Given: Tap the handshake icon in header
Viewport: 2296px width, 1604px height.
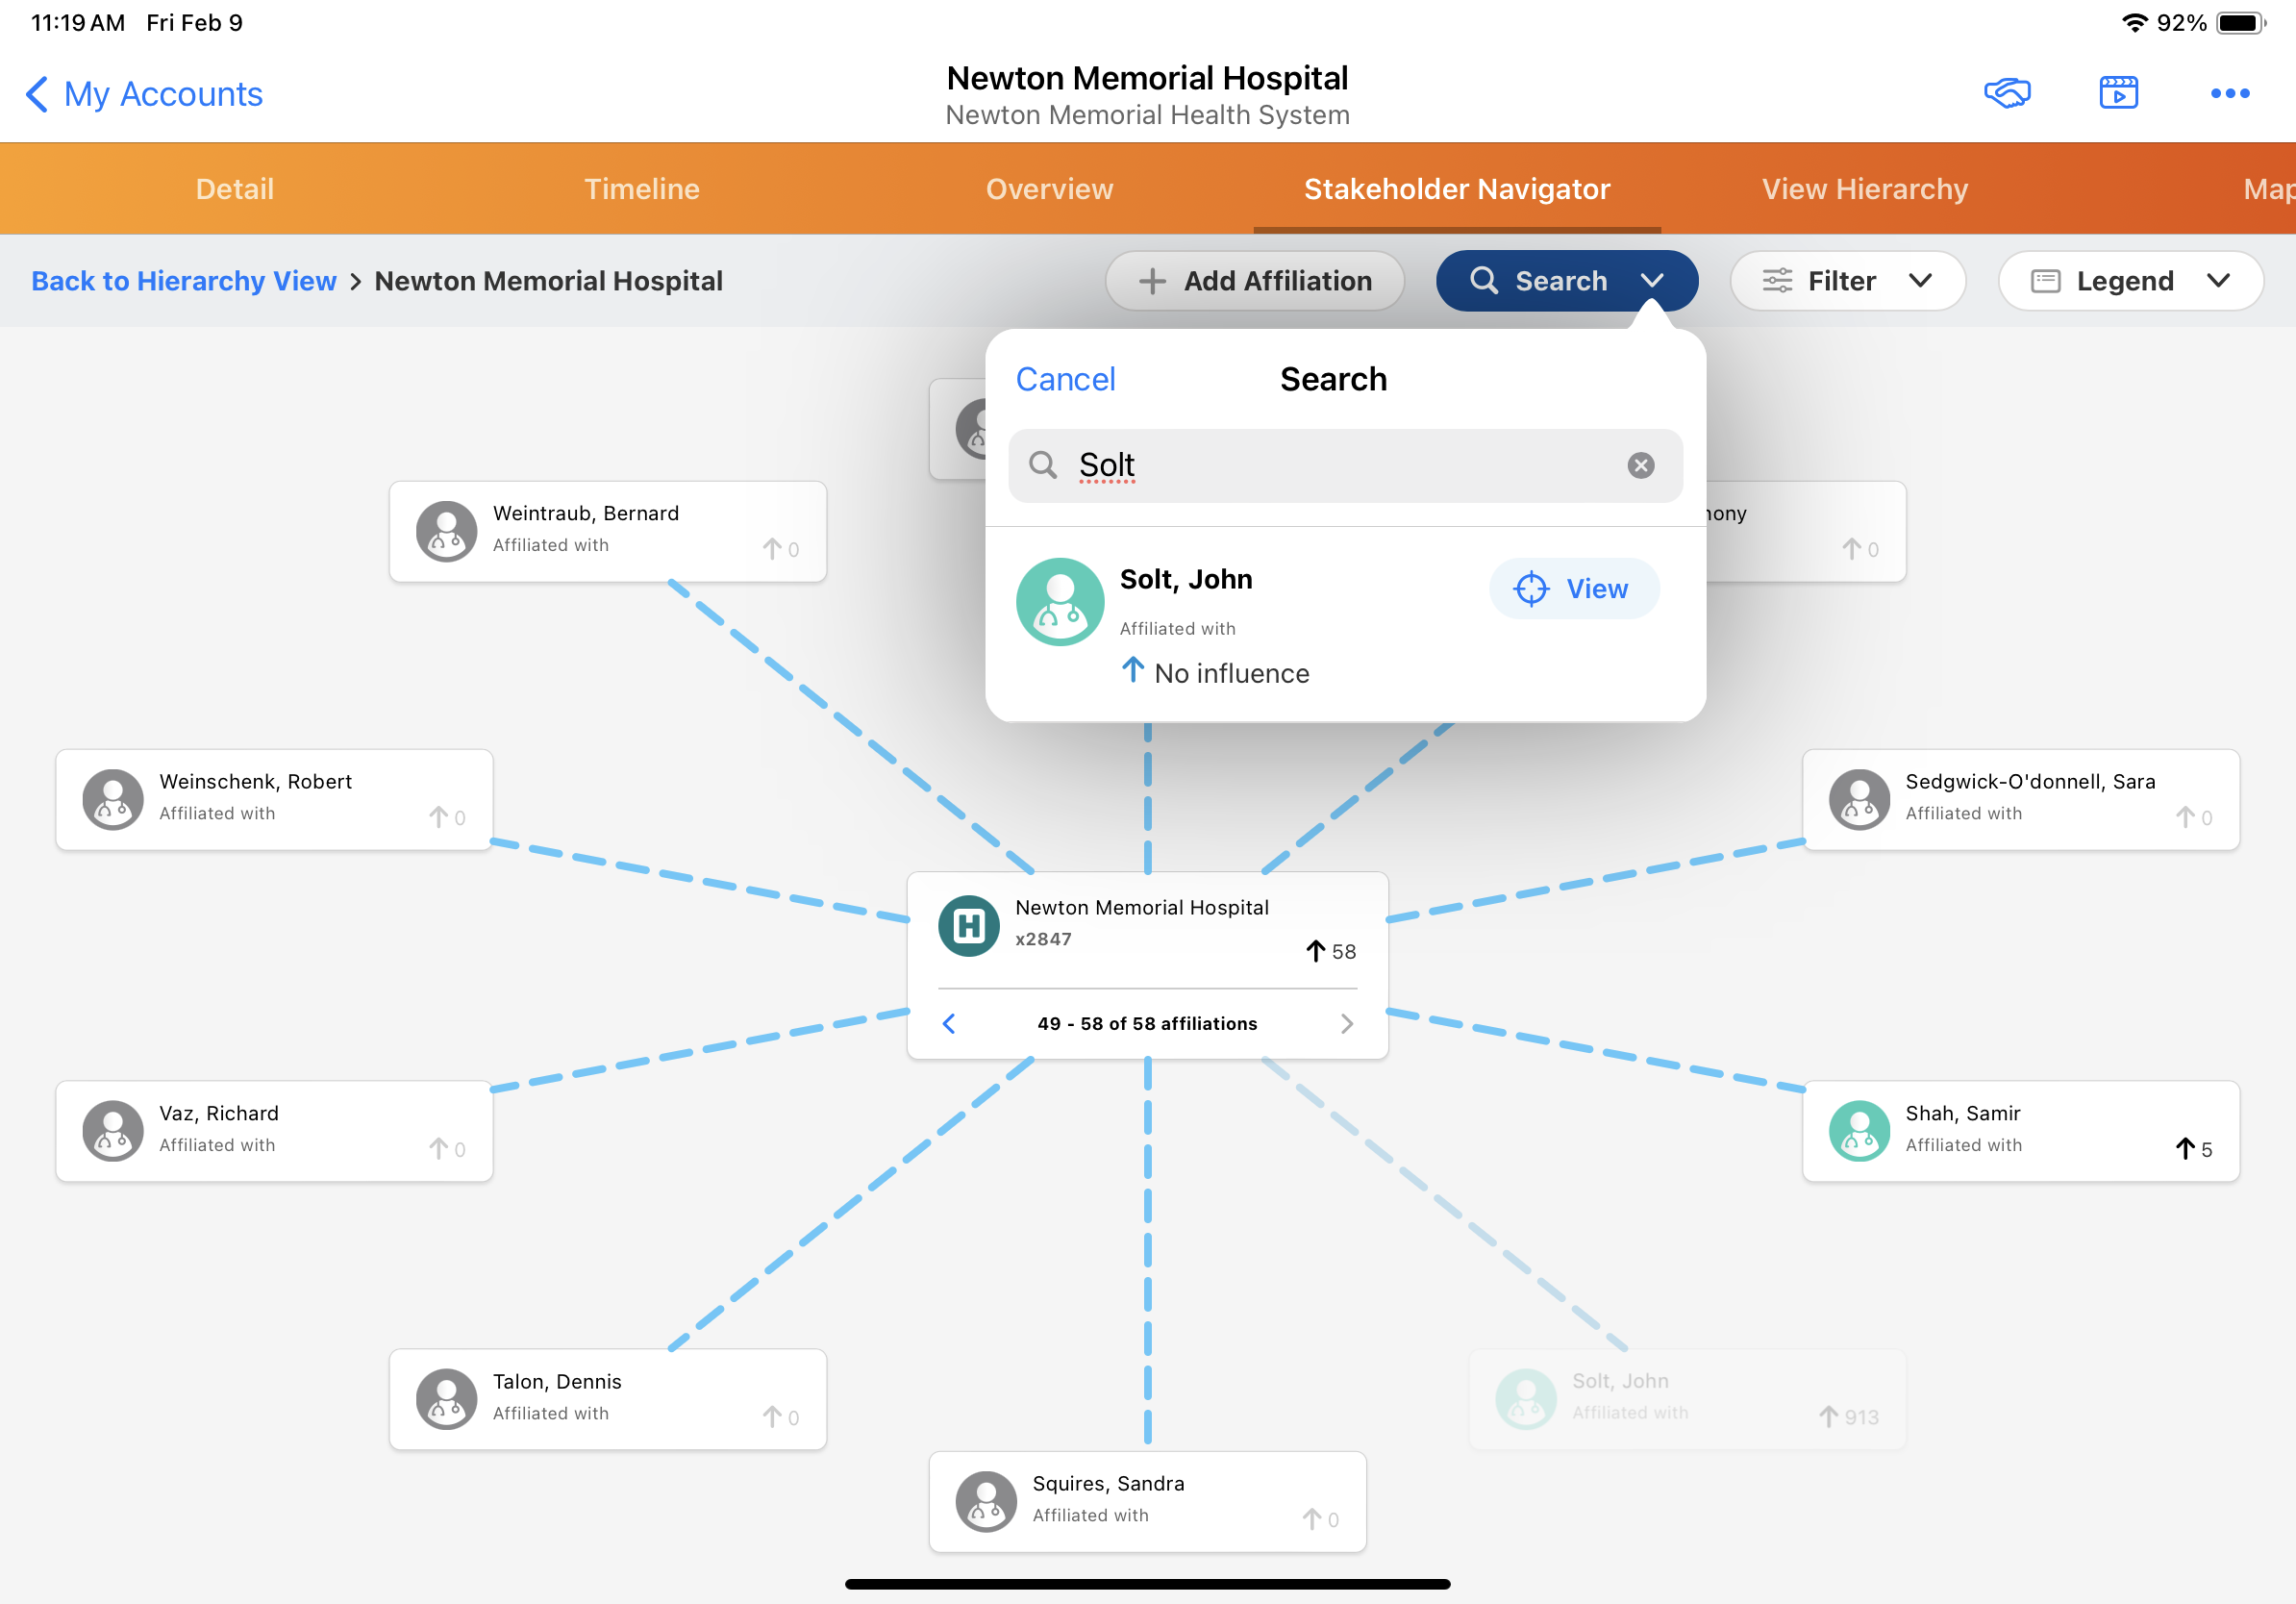Looking at the screenshot, I should pyautogui.click(x=2006, y=93).
